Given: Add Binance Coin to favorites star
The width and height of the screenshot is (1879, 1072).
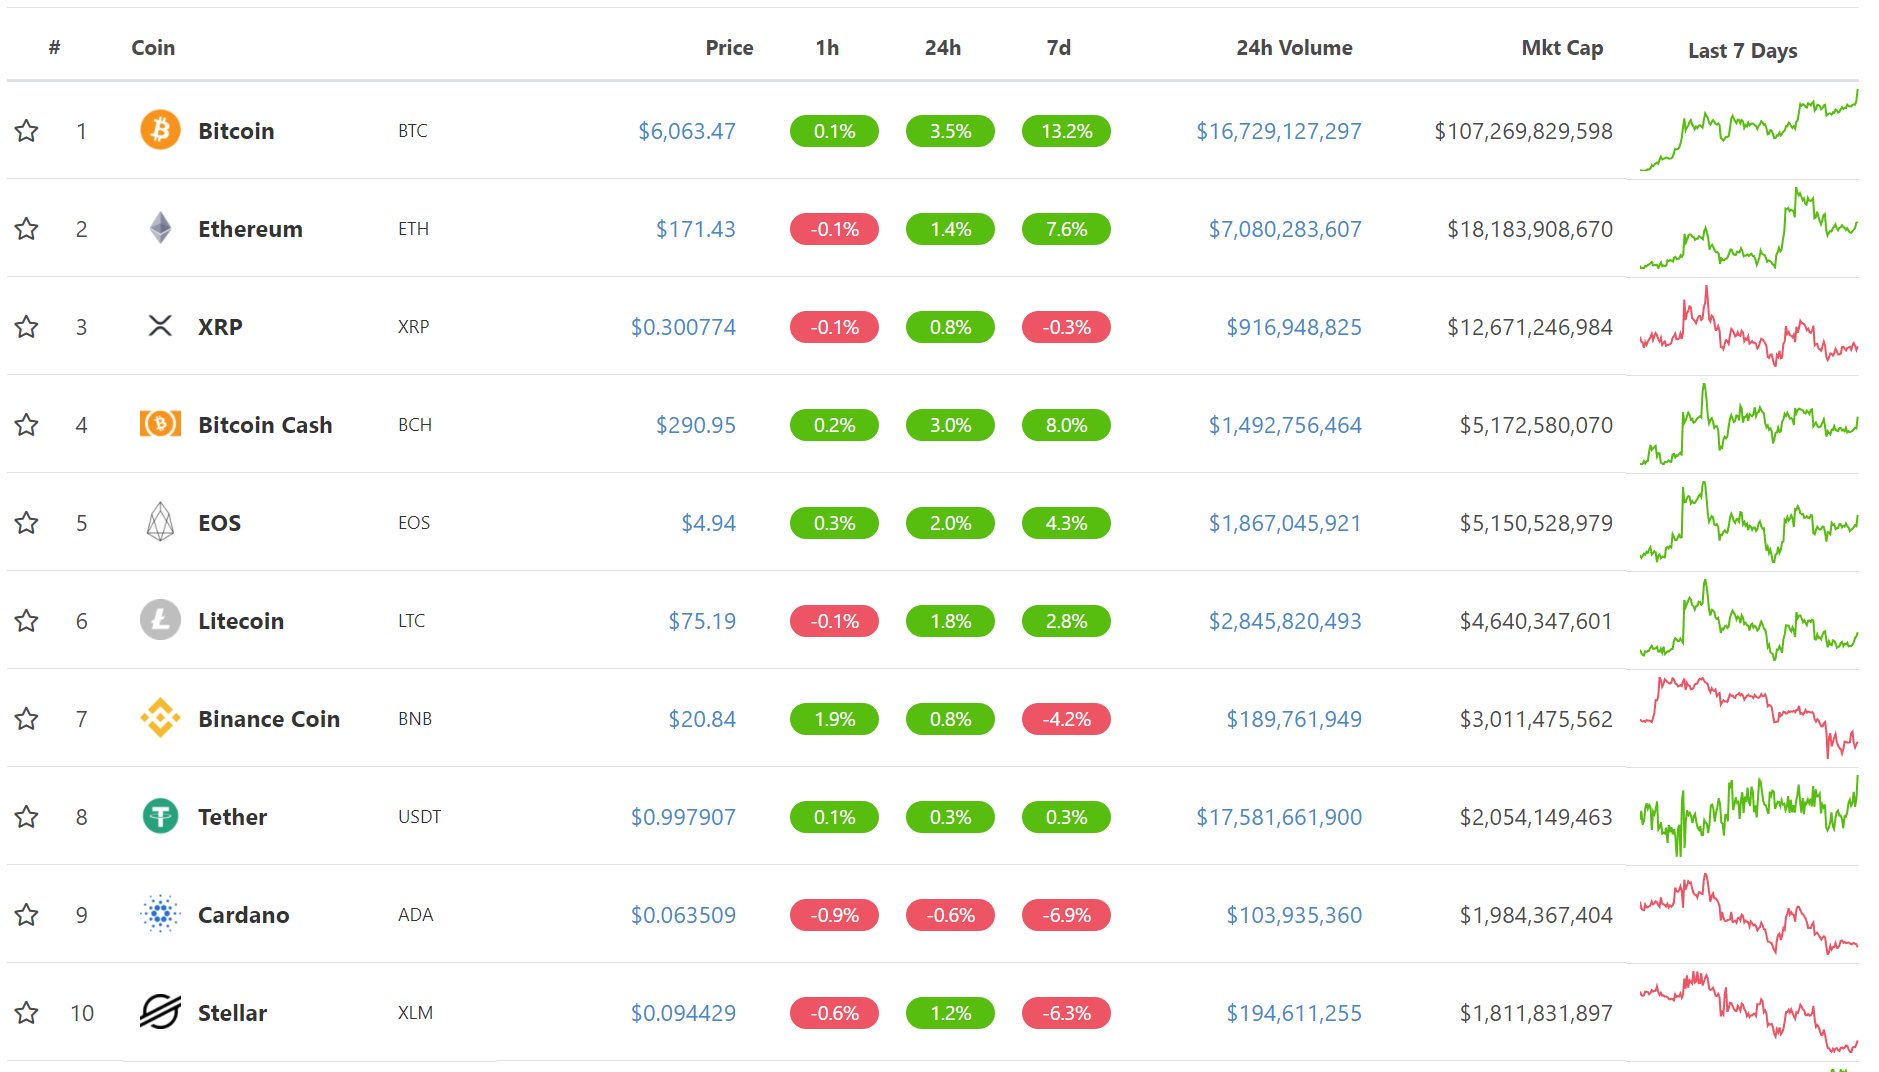Looking at the screenshot, I should click(27, 718).
